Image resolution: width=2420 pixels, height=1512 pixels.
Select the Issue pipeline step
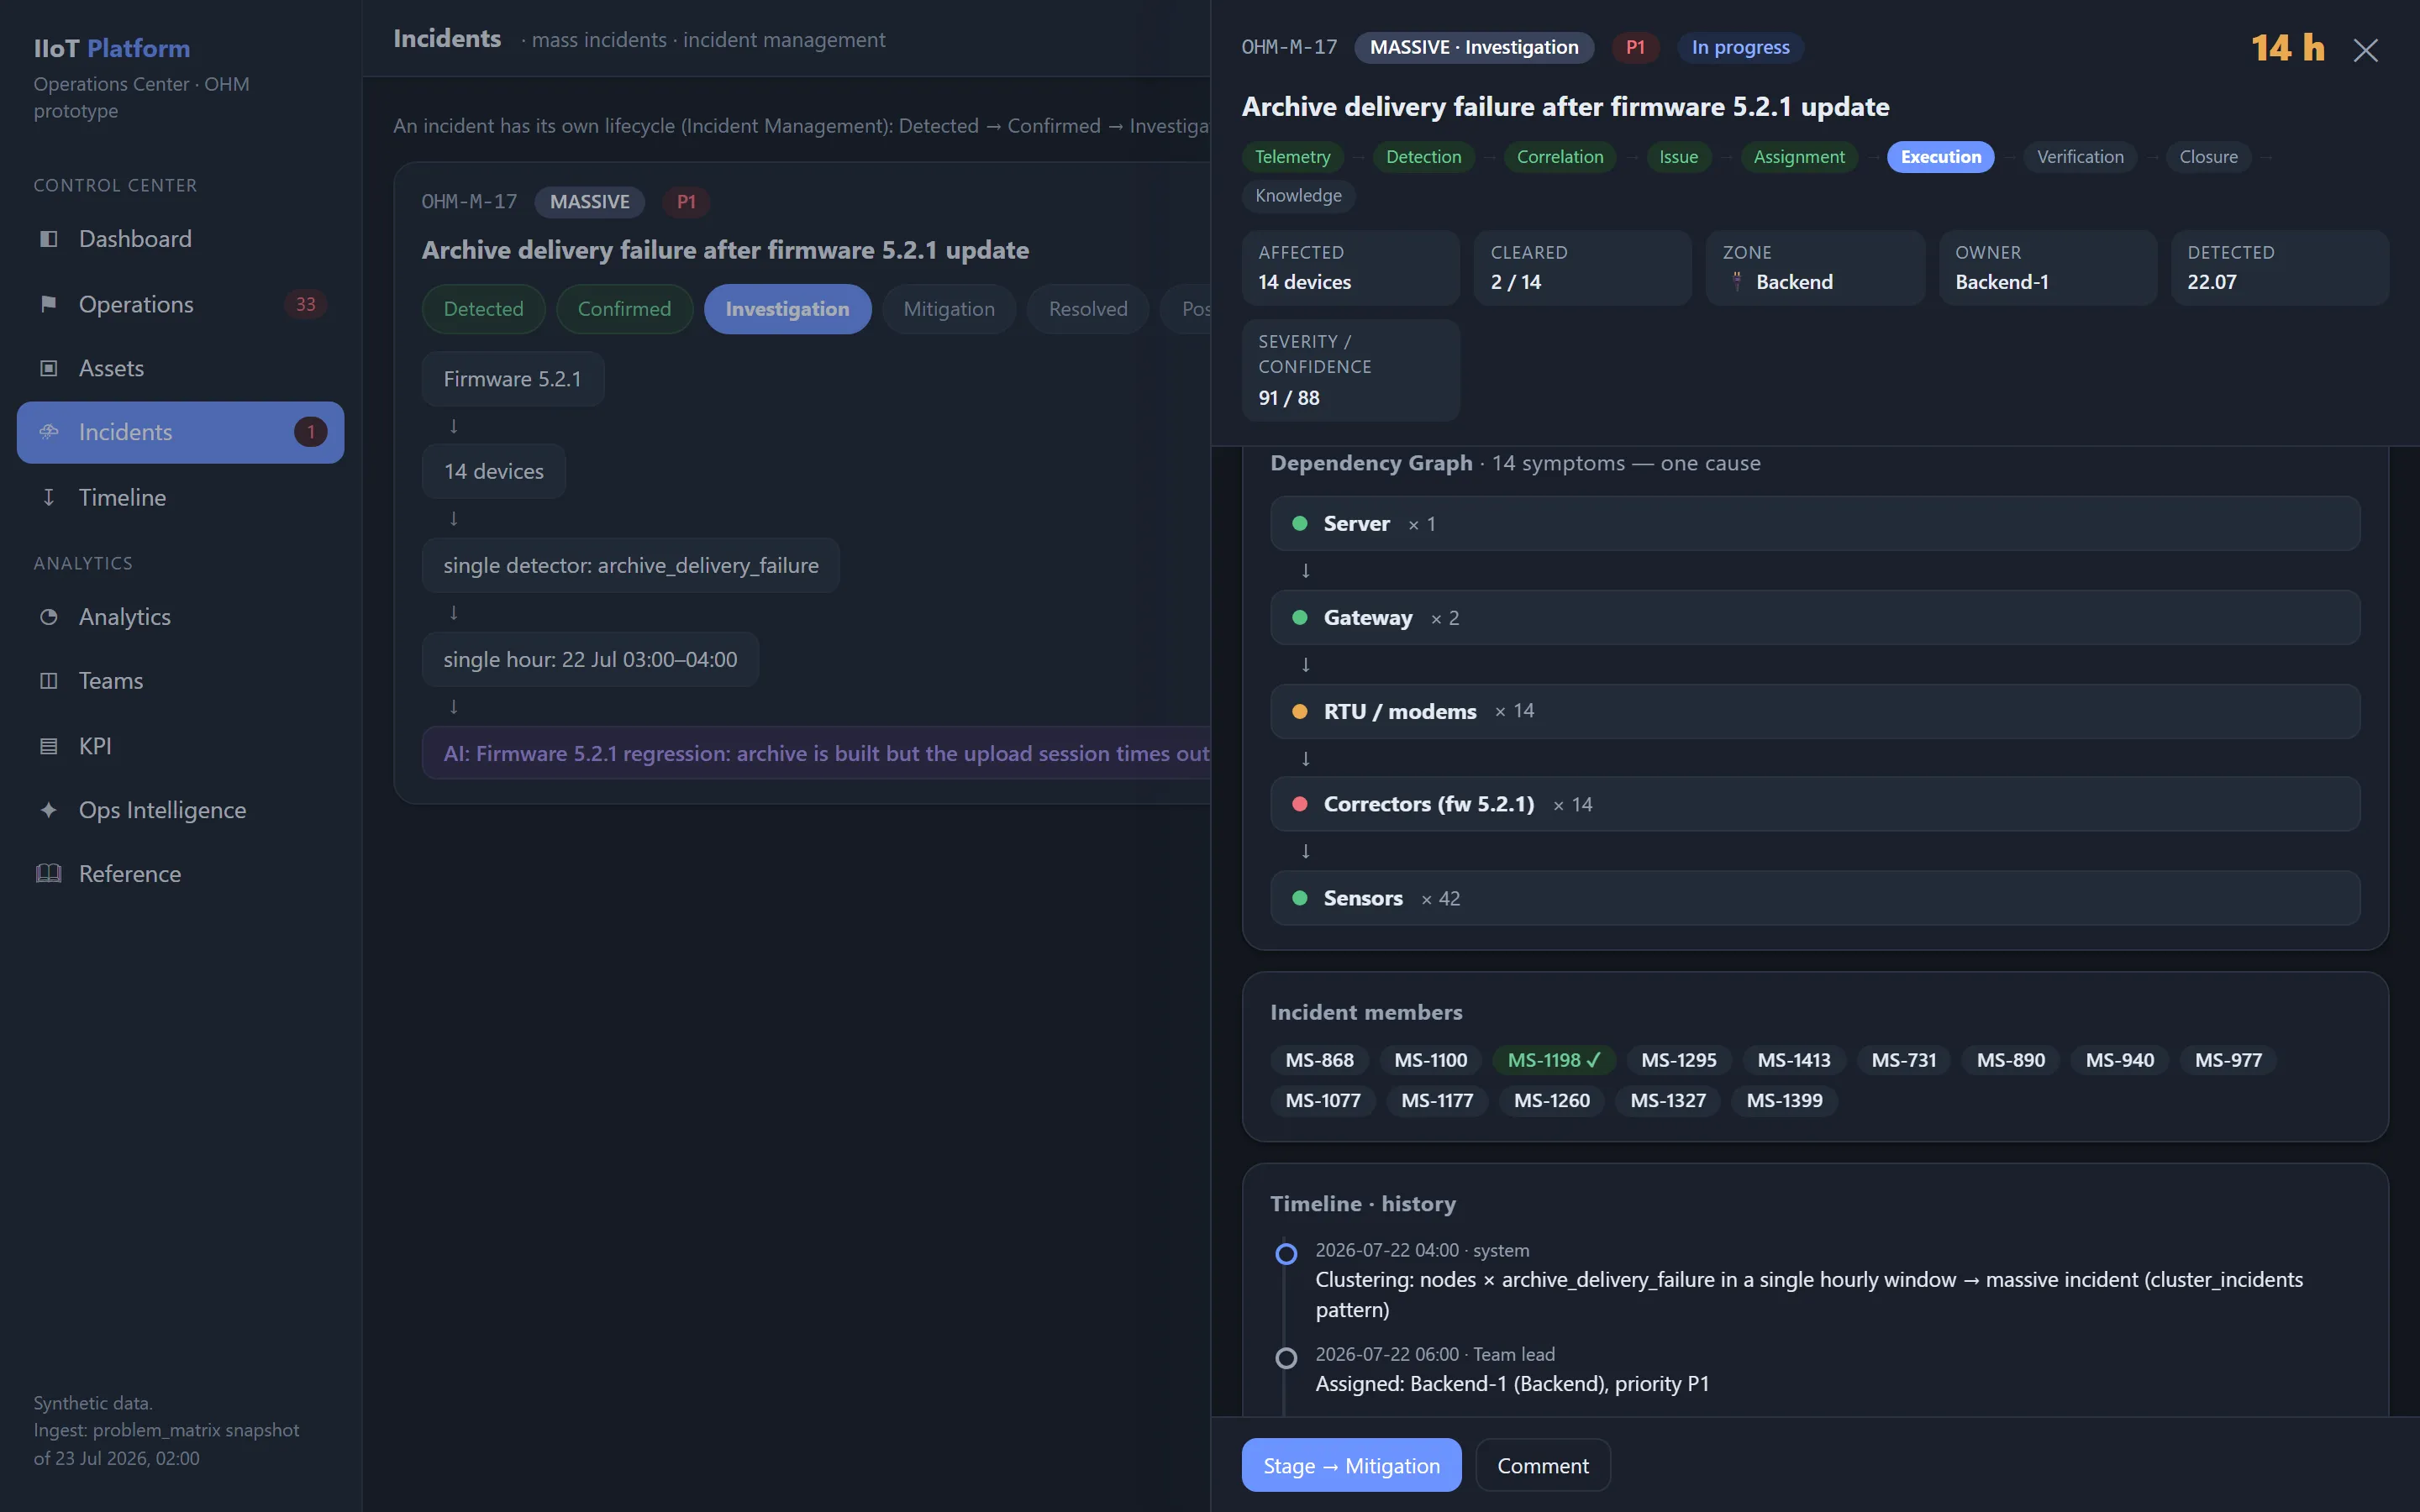(1678, 157)
